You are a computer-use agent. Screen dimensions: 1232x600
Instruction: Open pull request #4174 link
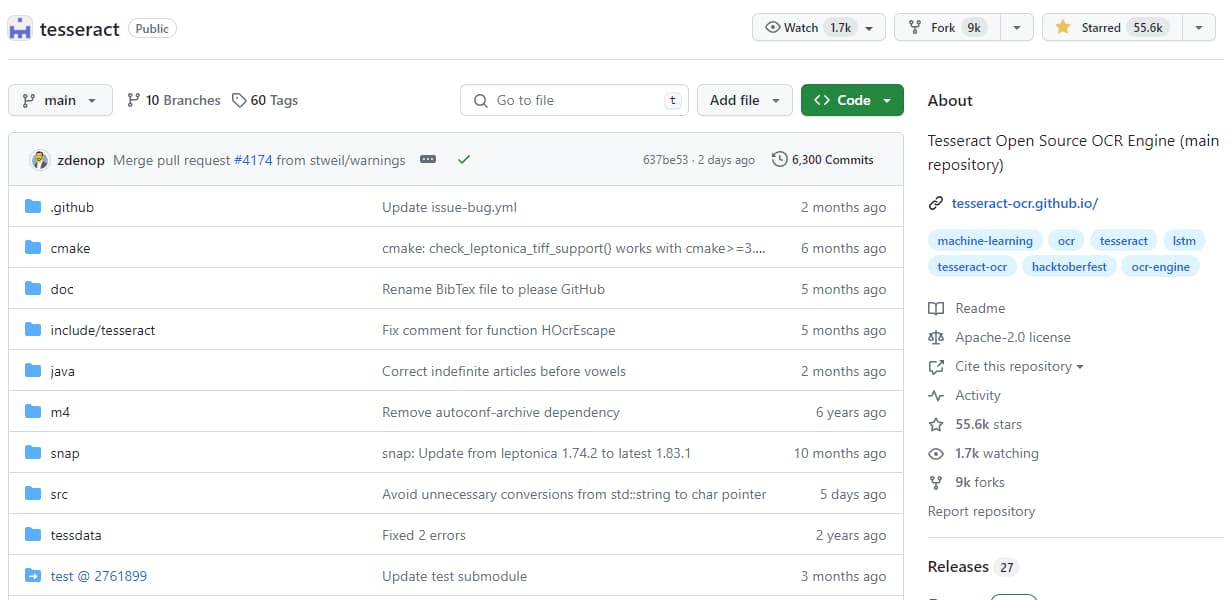[x=253, y=160]
